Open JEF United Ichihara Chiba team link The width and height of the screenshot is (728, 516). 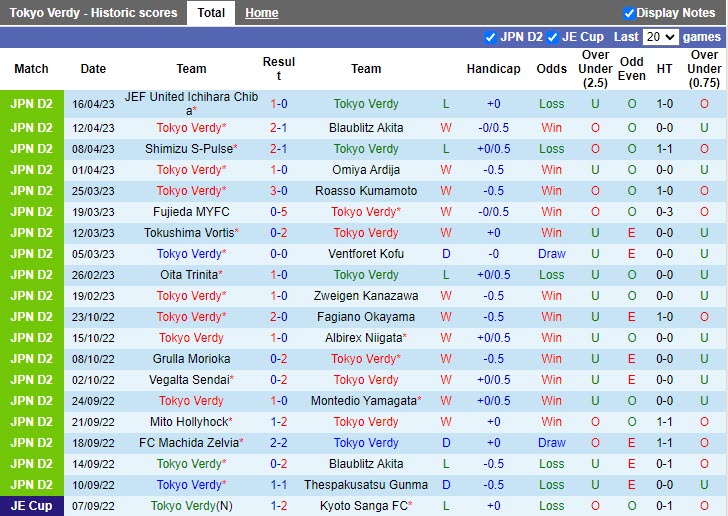coord(191,104)
